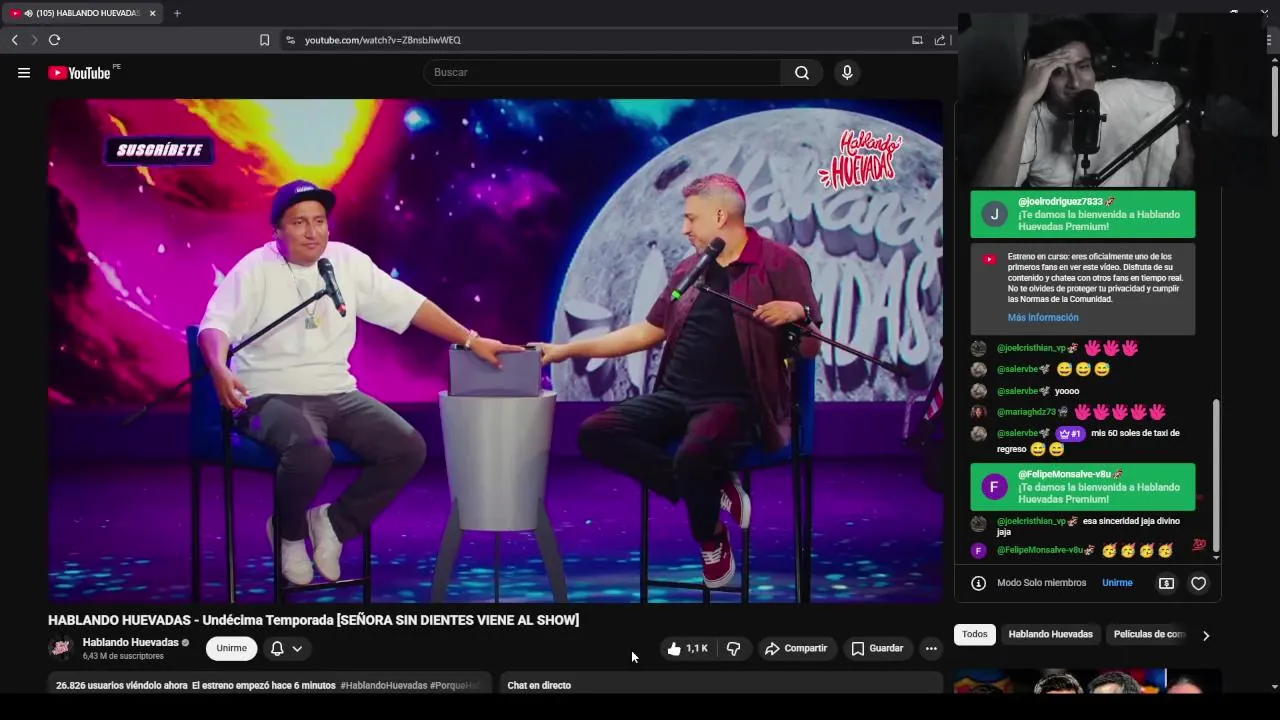Click the @salervbe message about taxi soles
The width and height of the screenshot is (1280, 720).
tap(1084, 441)
